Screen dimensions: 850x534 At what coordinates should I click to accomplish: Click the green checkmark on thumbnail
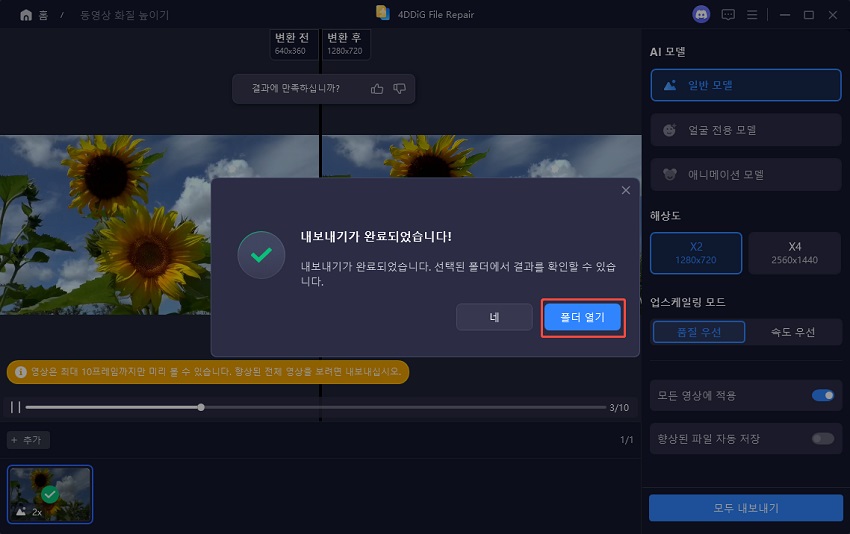pos(50,494)
